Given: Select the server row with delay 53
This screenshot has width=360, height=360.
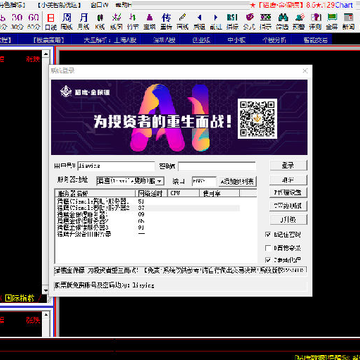Looking at the screenshot, I should point(147,201).
